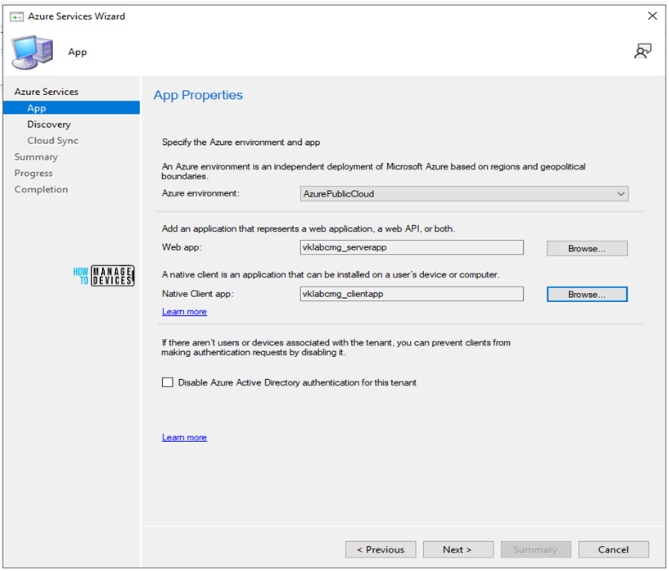
Task: Browse for the Native Client app
Action: [587, 294]
